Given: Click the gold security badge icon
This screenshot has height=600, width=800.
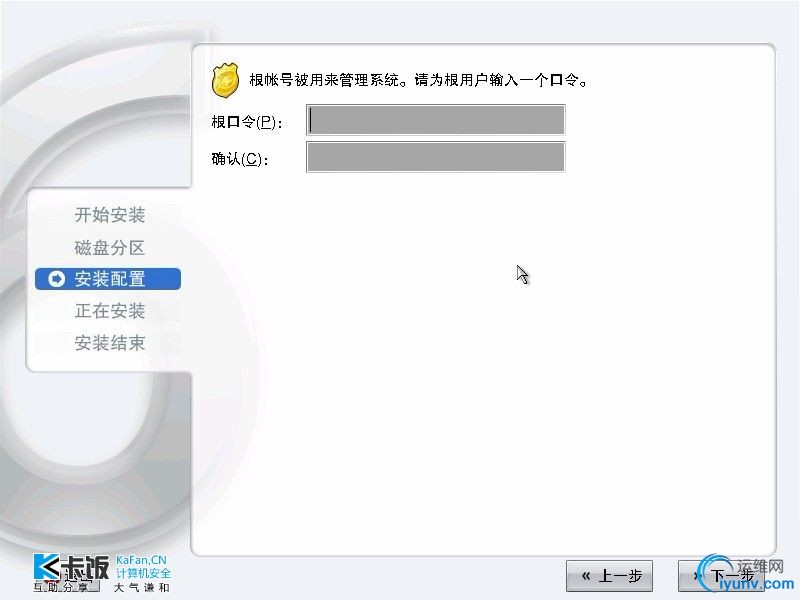Looking at the screenshot, I should [225, 80].
